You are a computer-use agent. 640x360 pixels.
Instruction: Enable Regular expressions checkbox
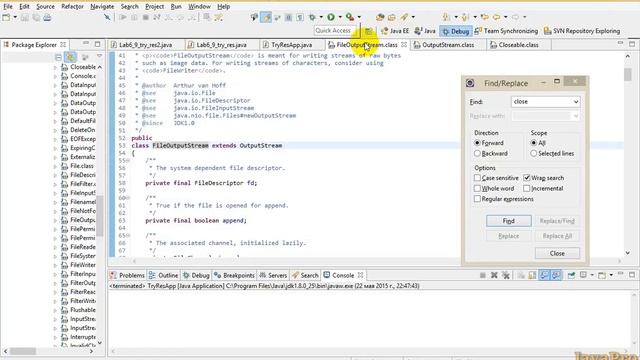[x=477, y=199]
